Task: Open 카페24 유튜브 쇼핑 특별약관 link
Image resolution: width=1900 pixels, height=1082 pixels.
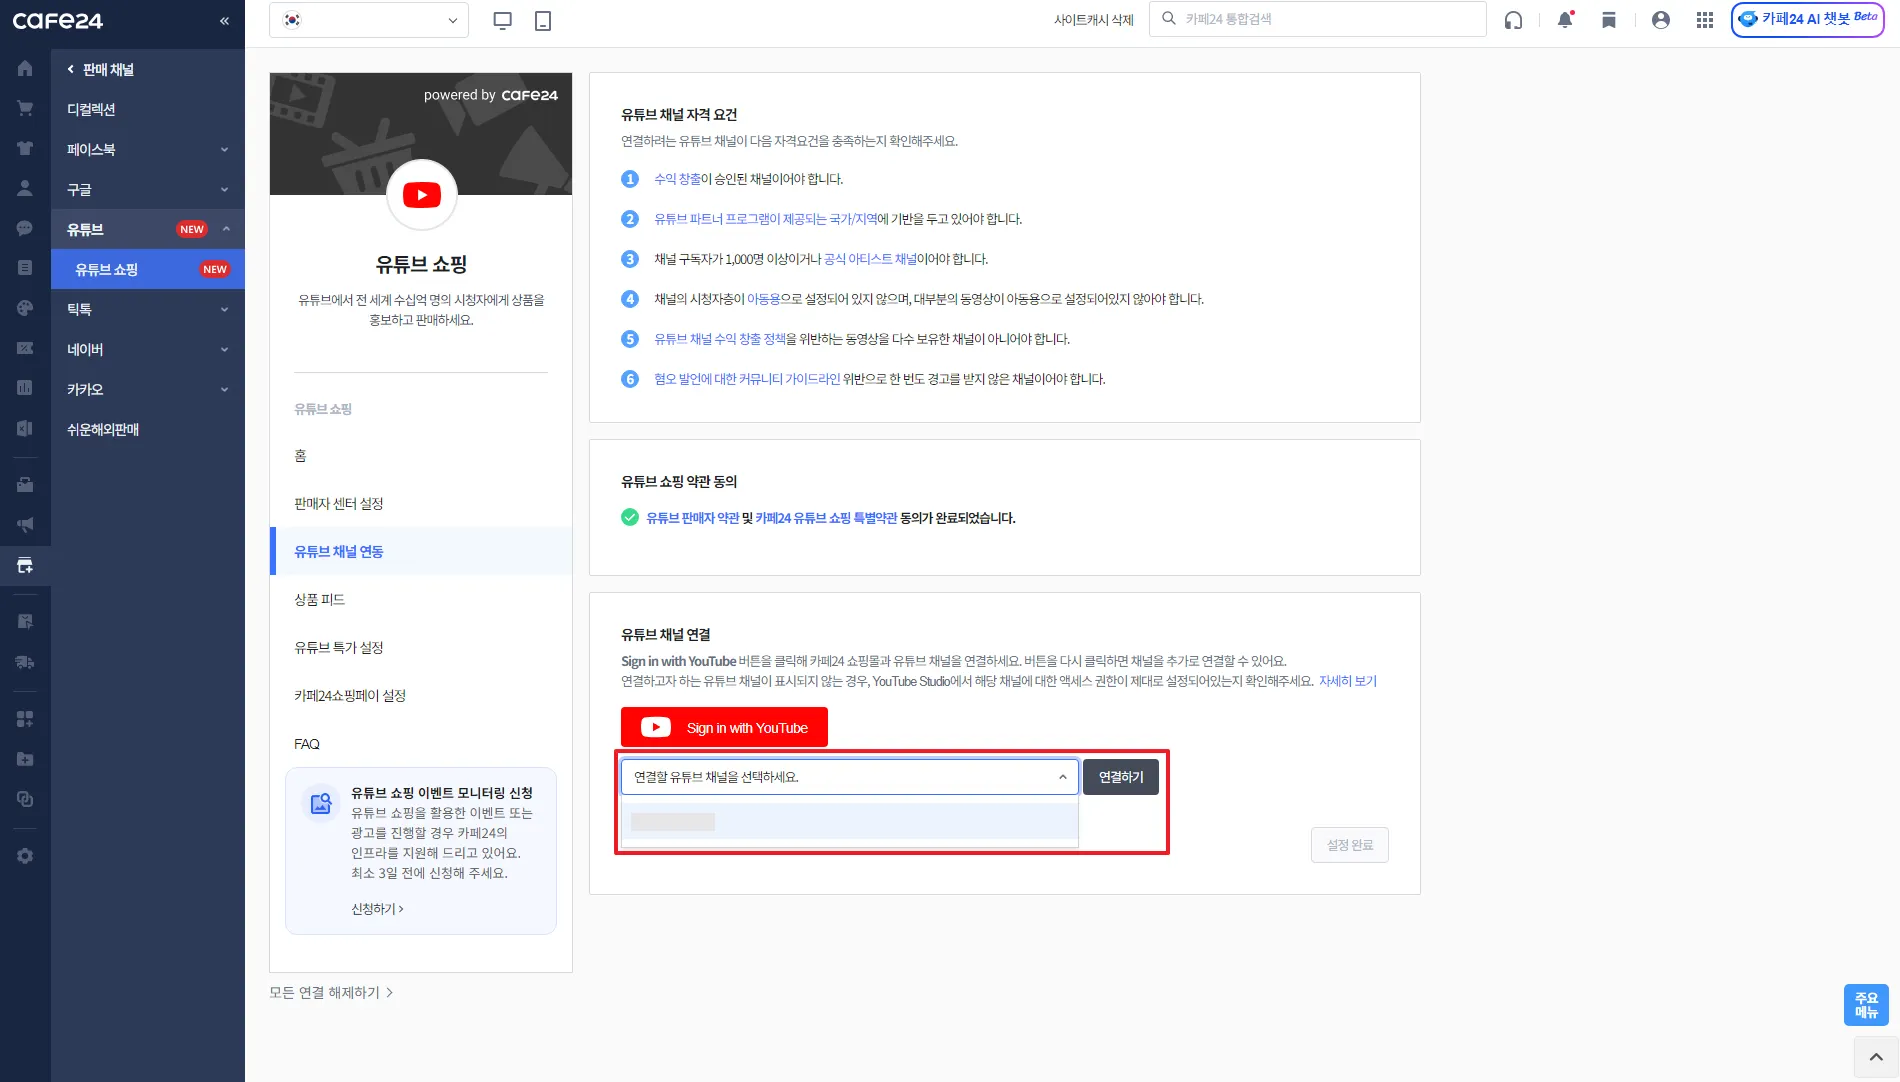Action: pyautogui.click(x=826, y=518)
